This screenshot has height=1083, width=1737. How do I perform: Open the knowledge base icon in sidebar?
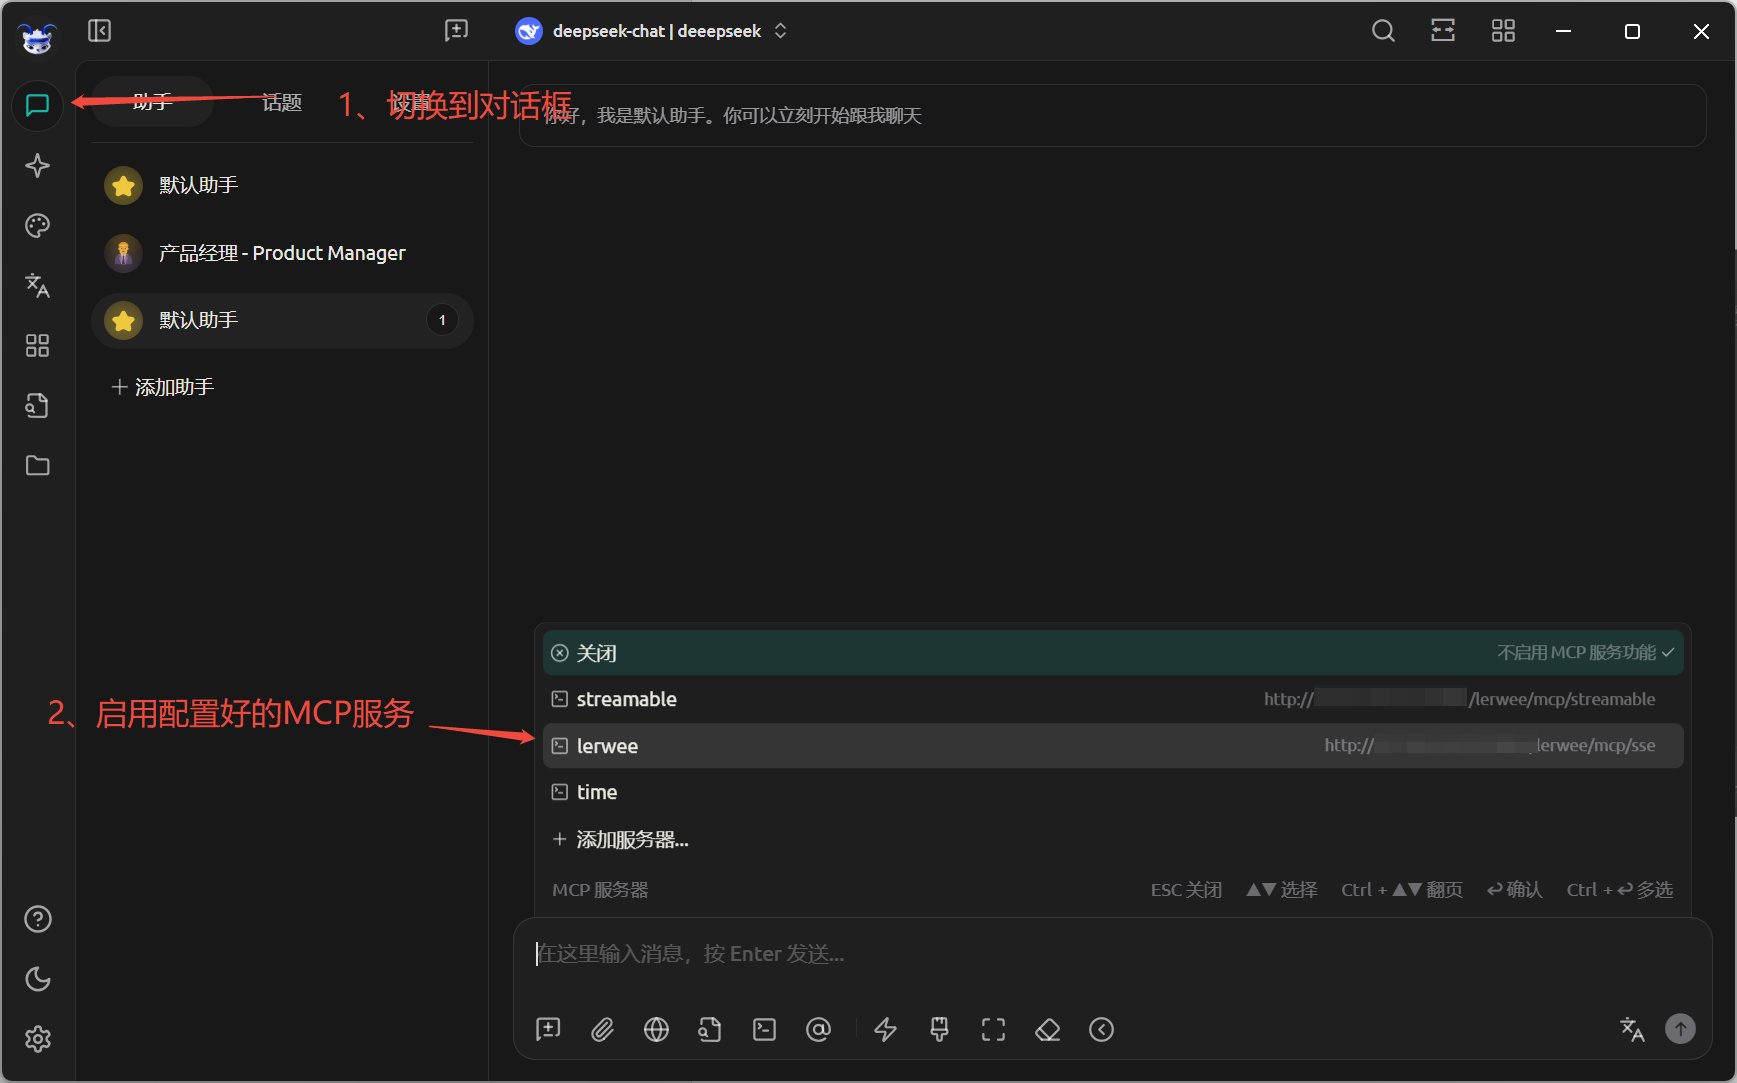coord(37,406)
